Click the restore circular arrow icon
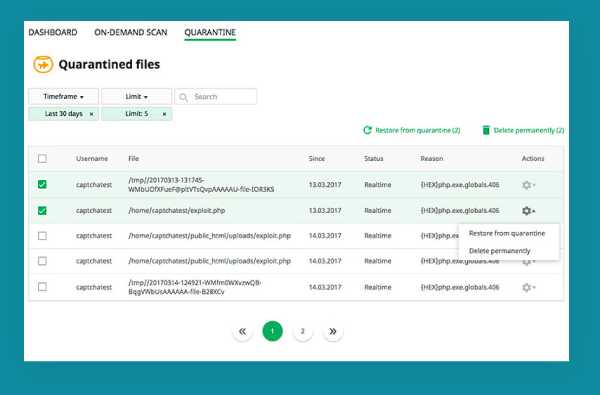 [367, 130]
